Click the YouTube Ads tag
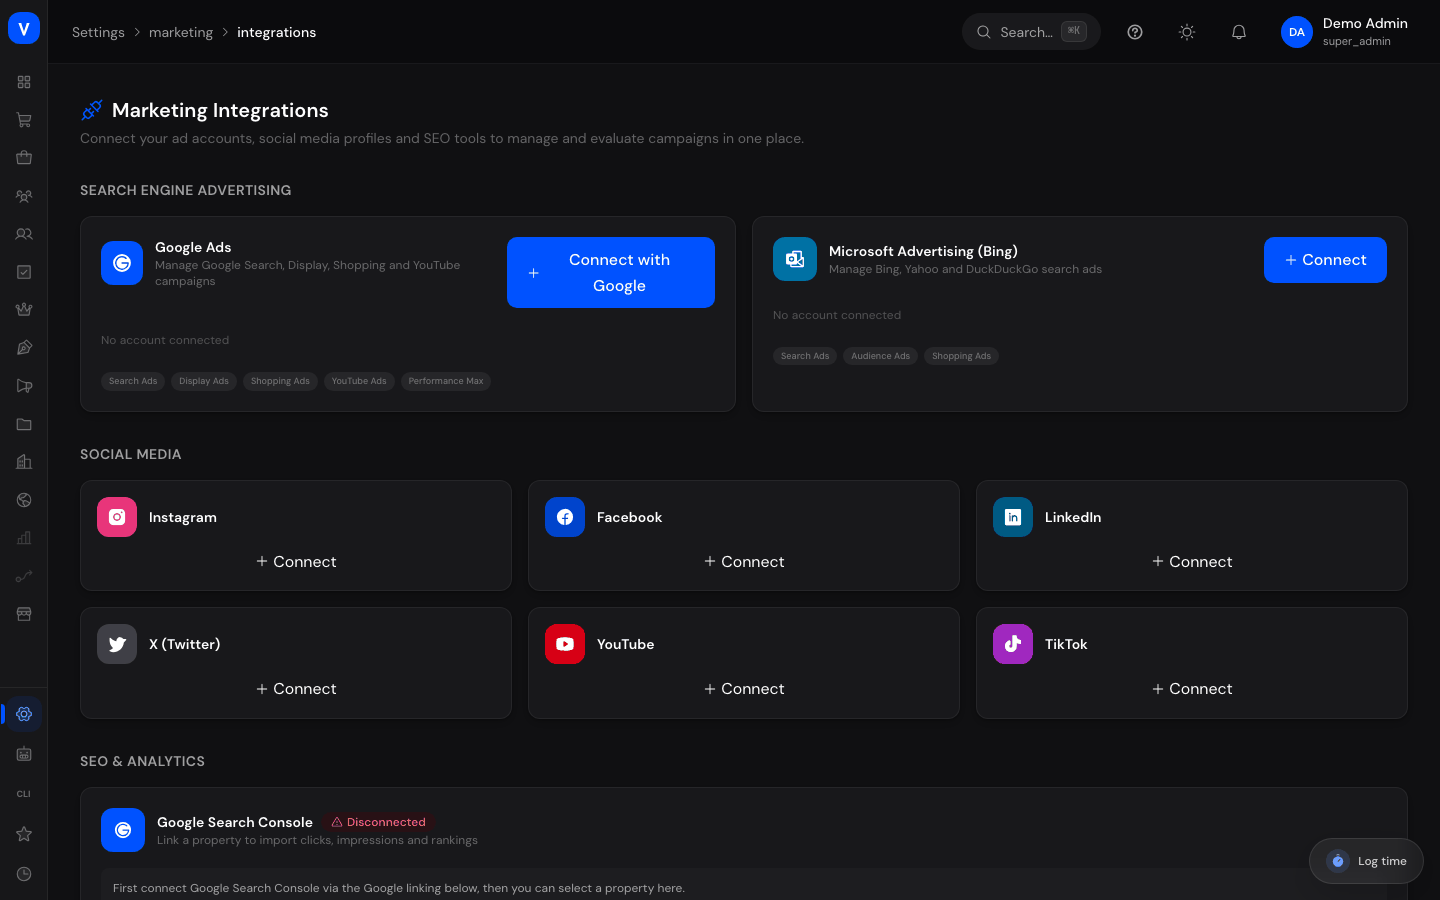1440x900 pixels. point(359,381)
